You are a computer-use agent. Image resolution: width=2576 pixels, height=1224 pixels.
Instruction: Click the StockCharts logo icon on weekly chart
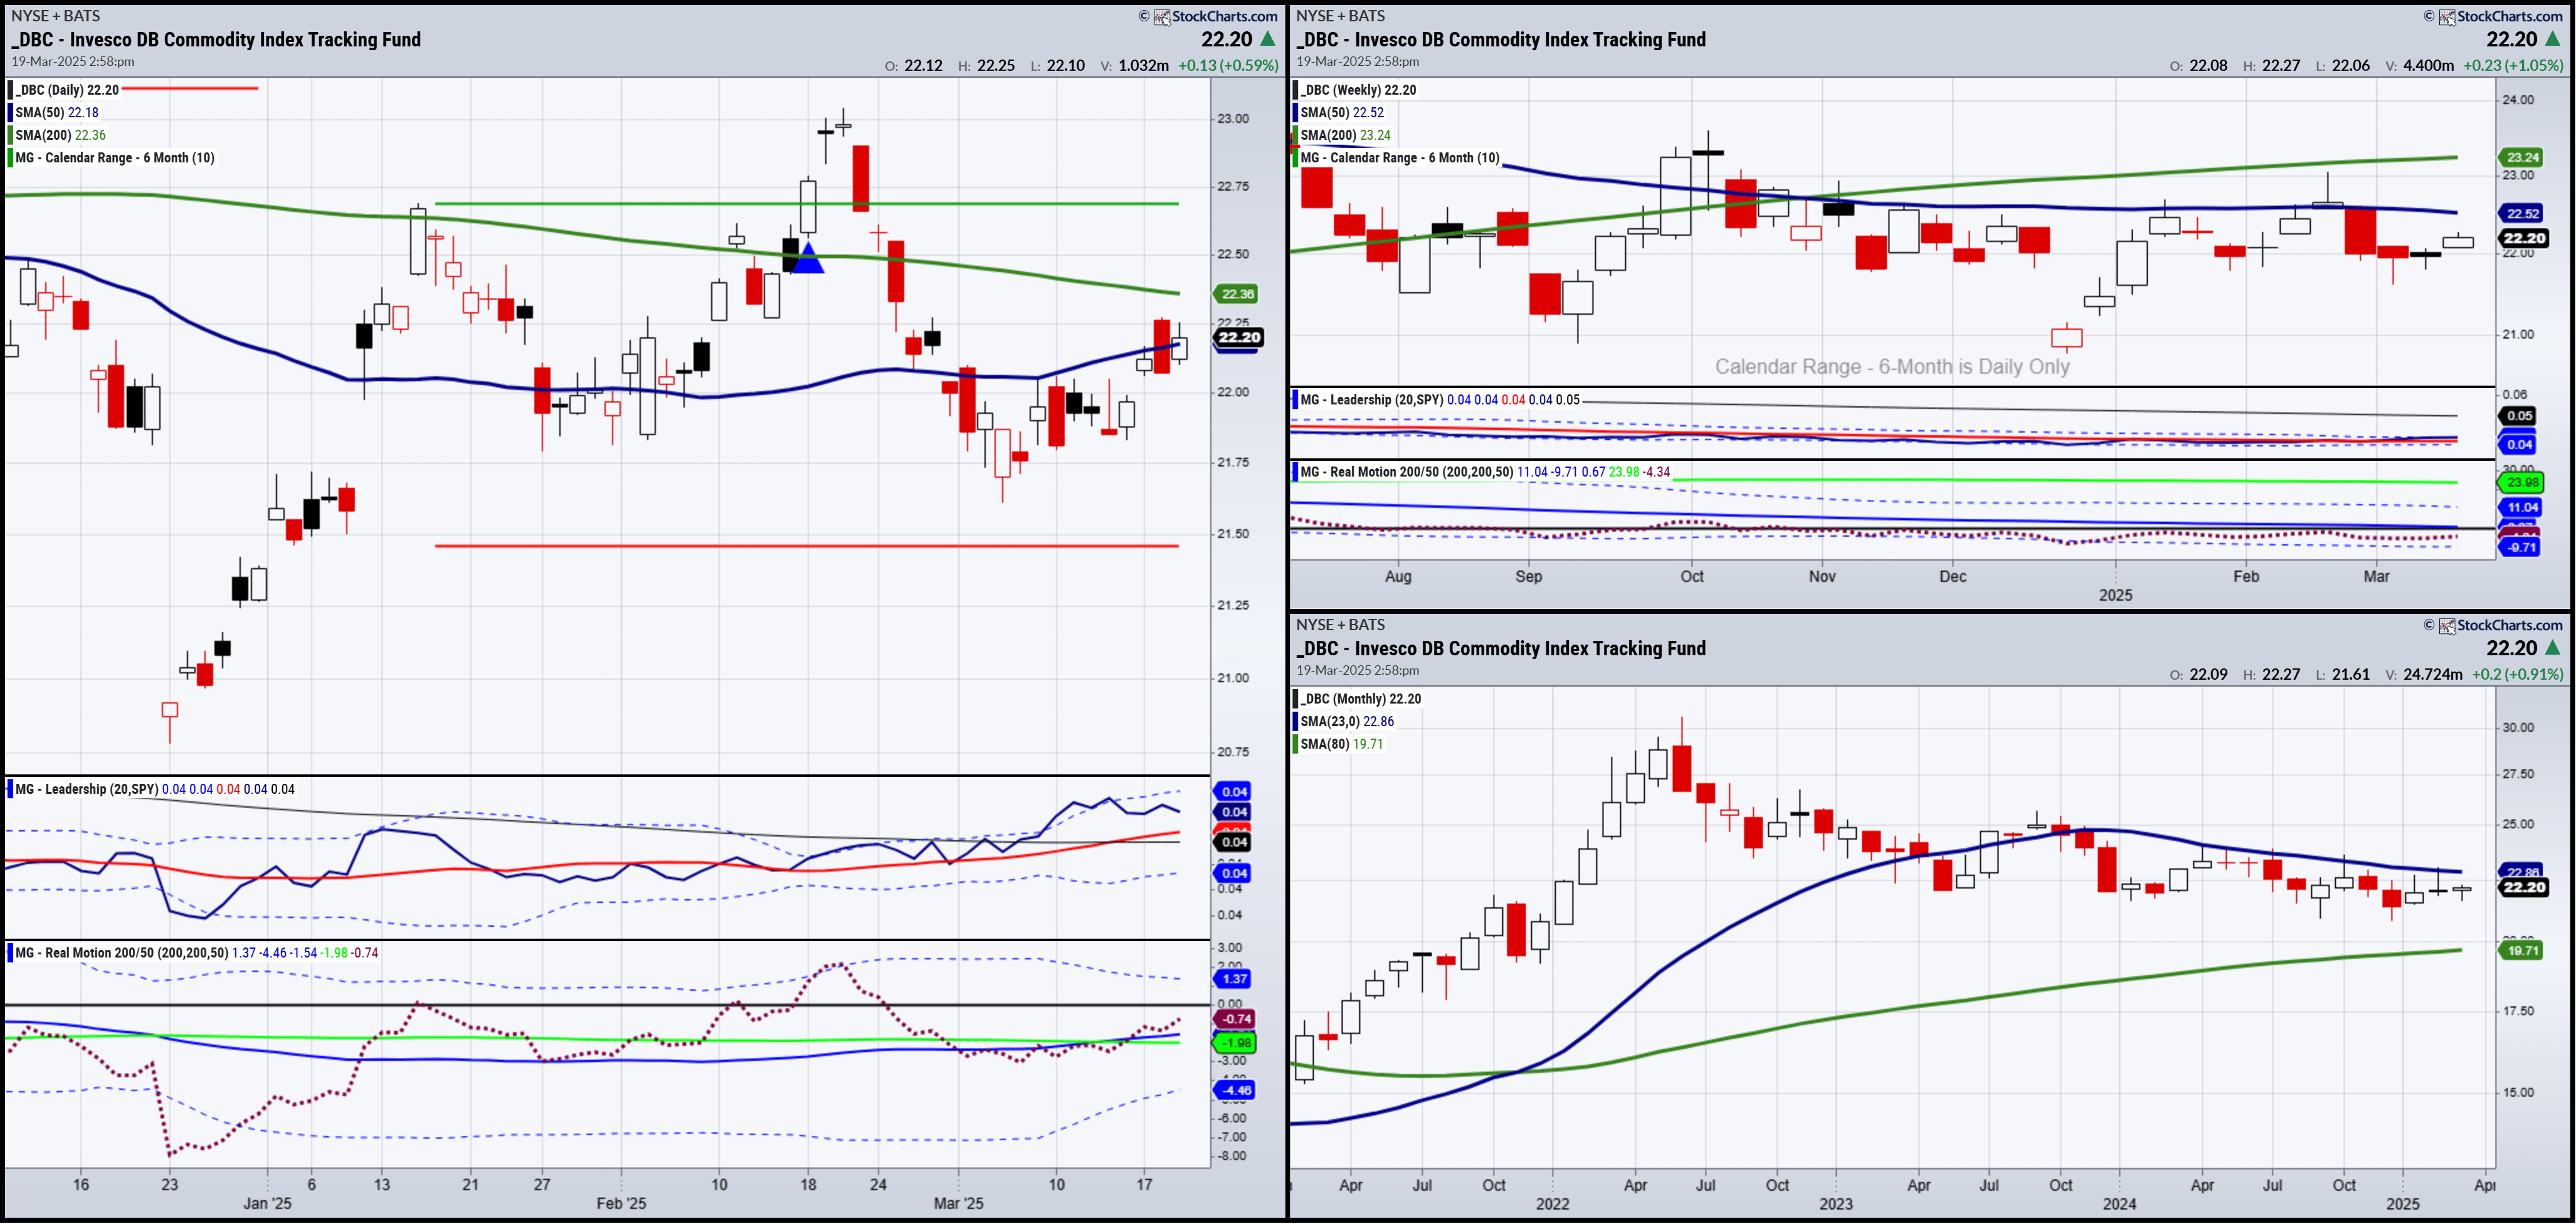(x=2447, y=16)
